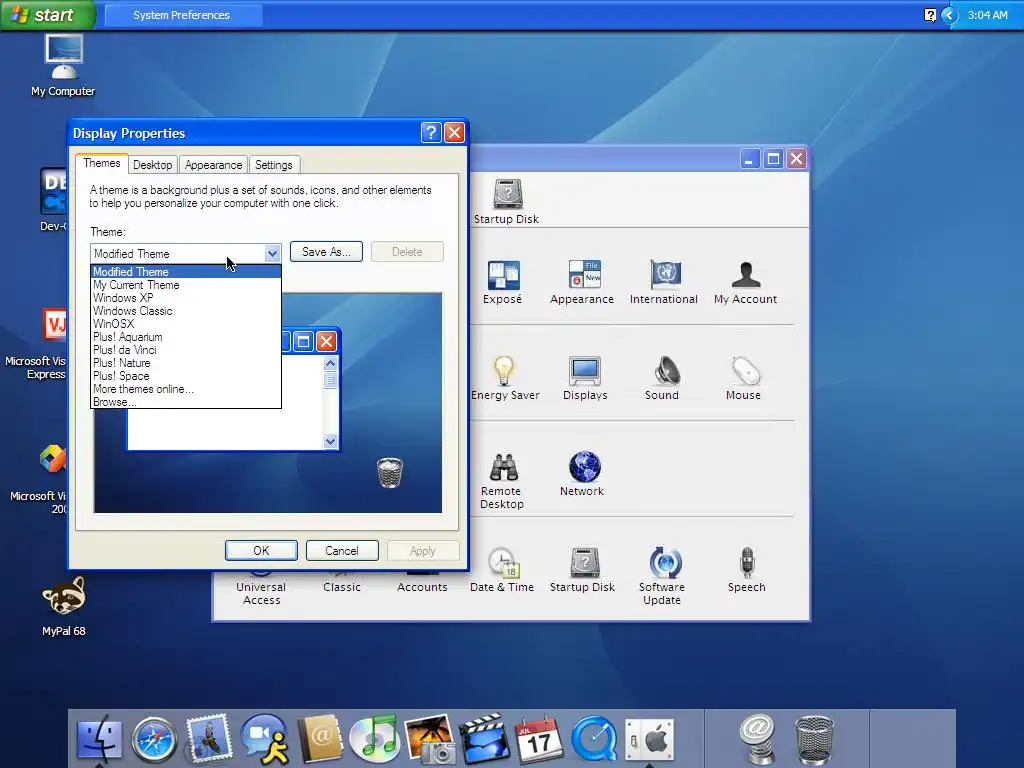Launch QuickTime Player from dock
The height and width of the screenshot is (768, 1024).
594,739
